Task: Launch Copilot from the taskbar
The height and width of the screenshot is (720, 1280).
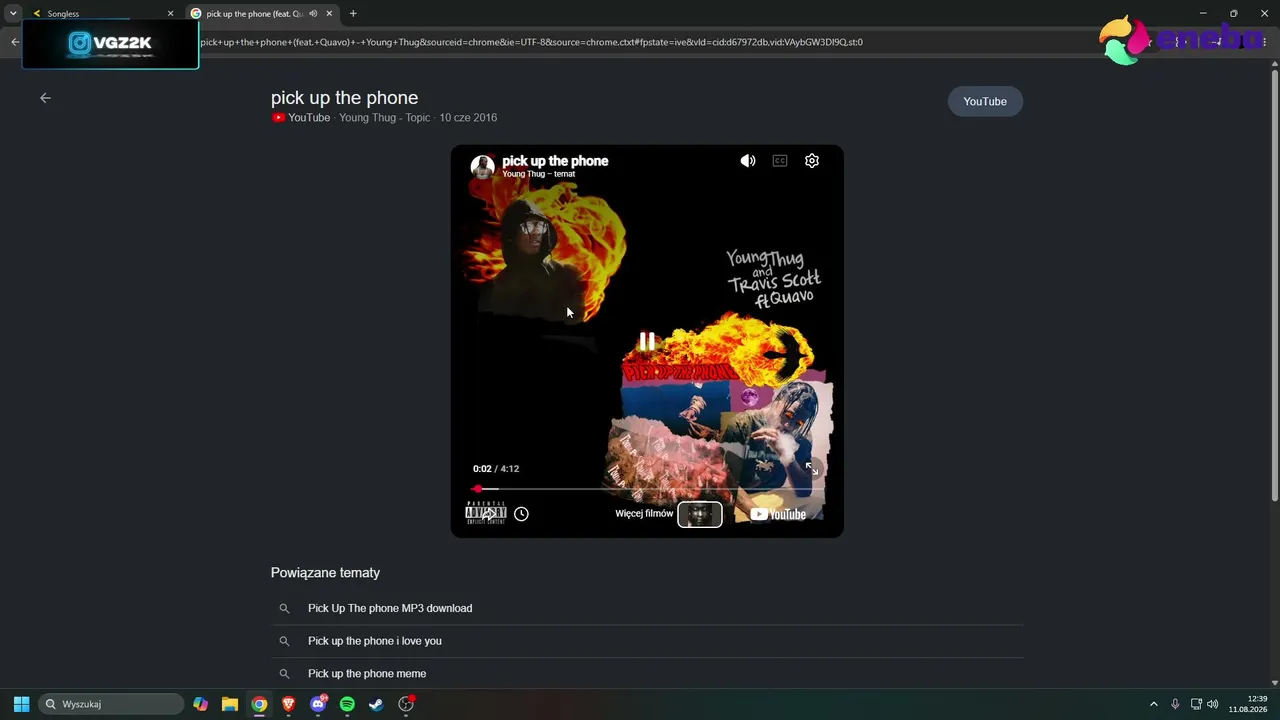Action: pyautogui.click(x=201, y=704)
